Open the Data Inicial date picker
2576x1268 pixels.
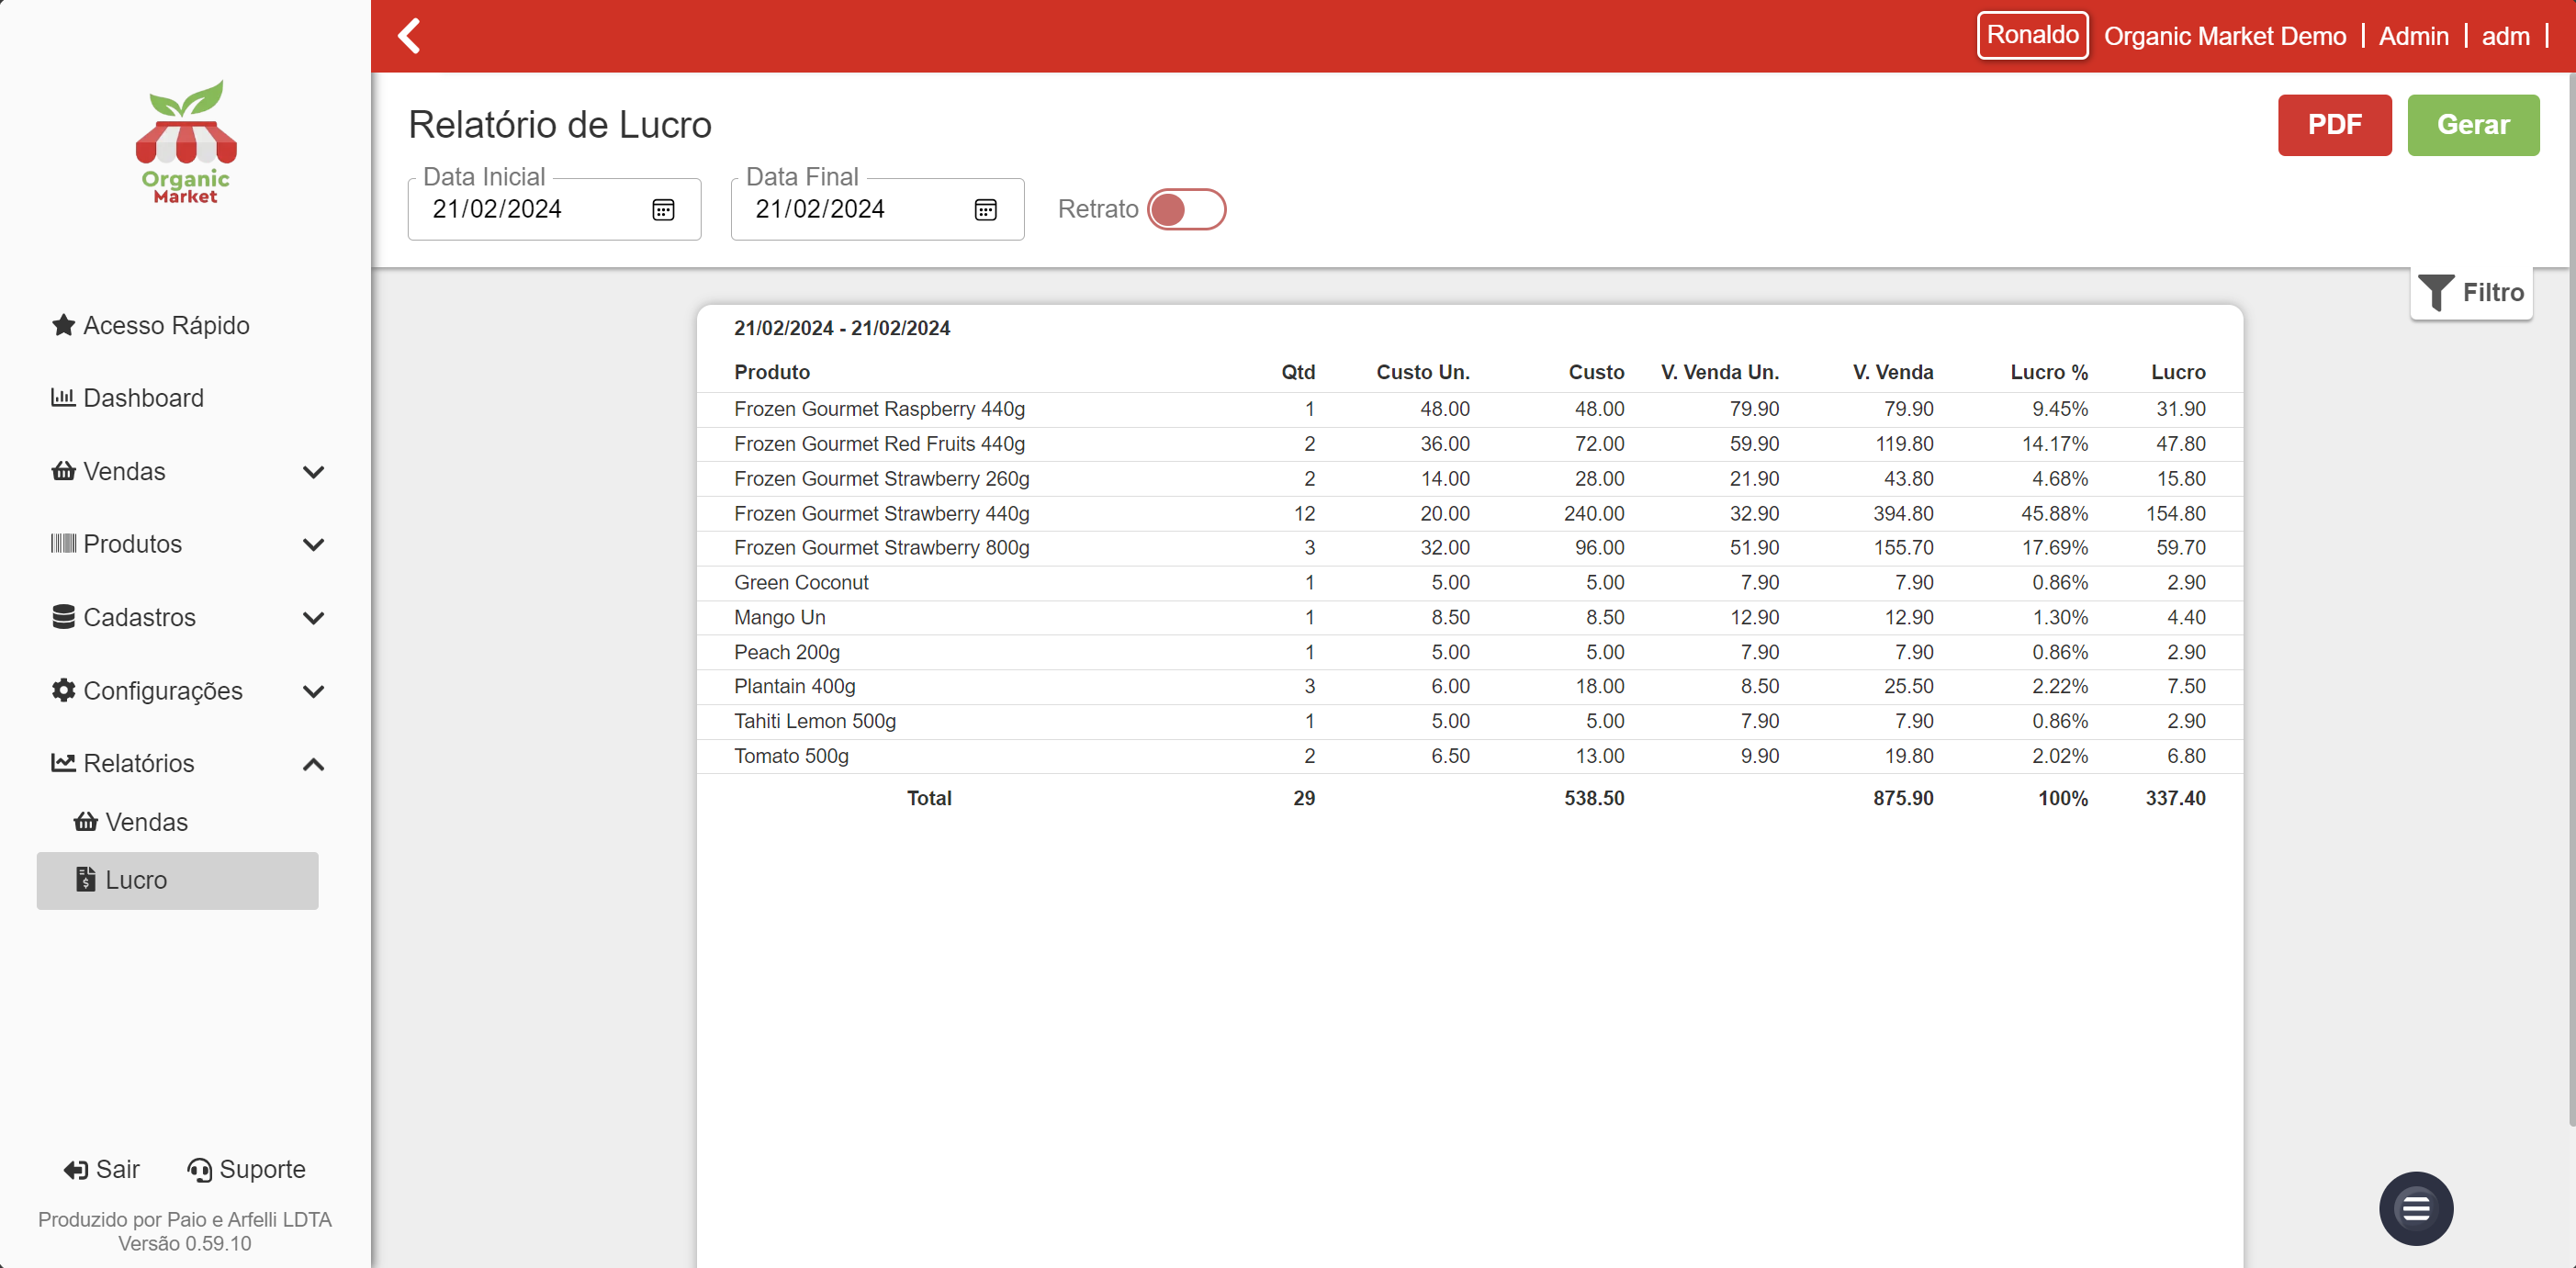664,210
